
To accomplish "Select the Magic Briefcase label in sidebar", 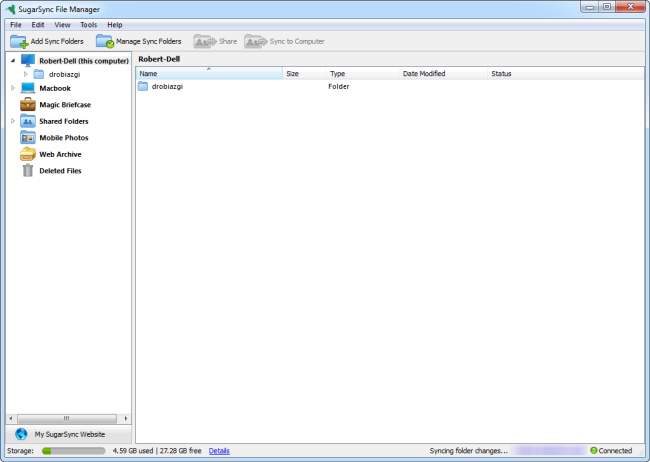I will [65, 105].
